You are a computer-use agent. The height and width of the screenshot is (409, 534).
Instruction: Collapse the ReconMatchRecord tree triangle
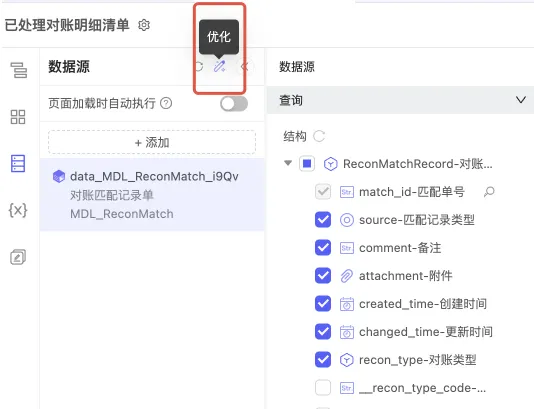[x=288, y=163]
